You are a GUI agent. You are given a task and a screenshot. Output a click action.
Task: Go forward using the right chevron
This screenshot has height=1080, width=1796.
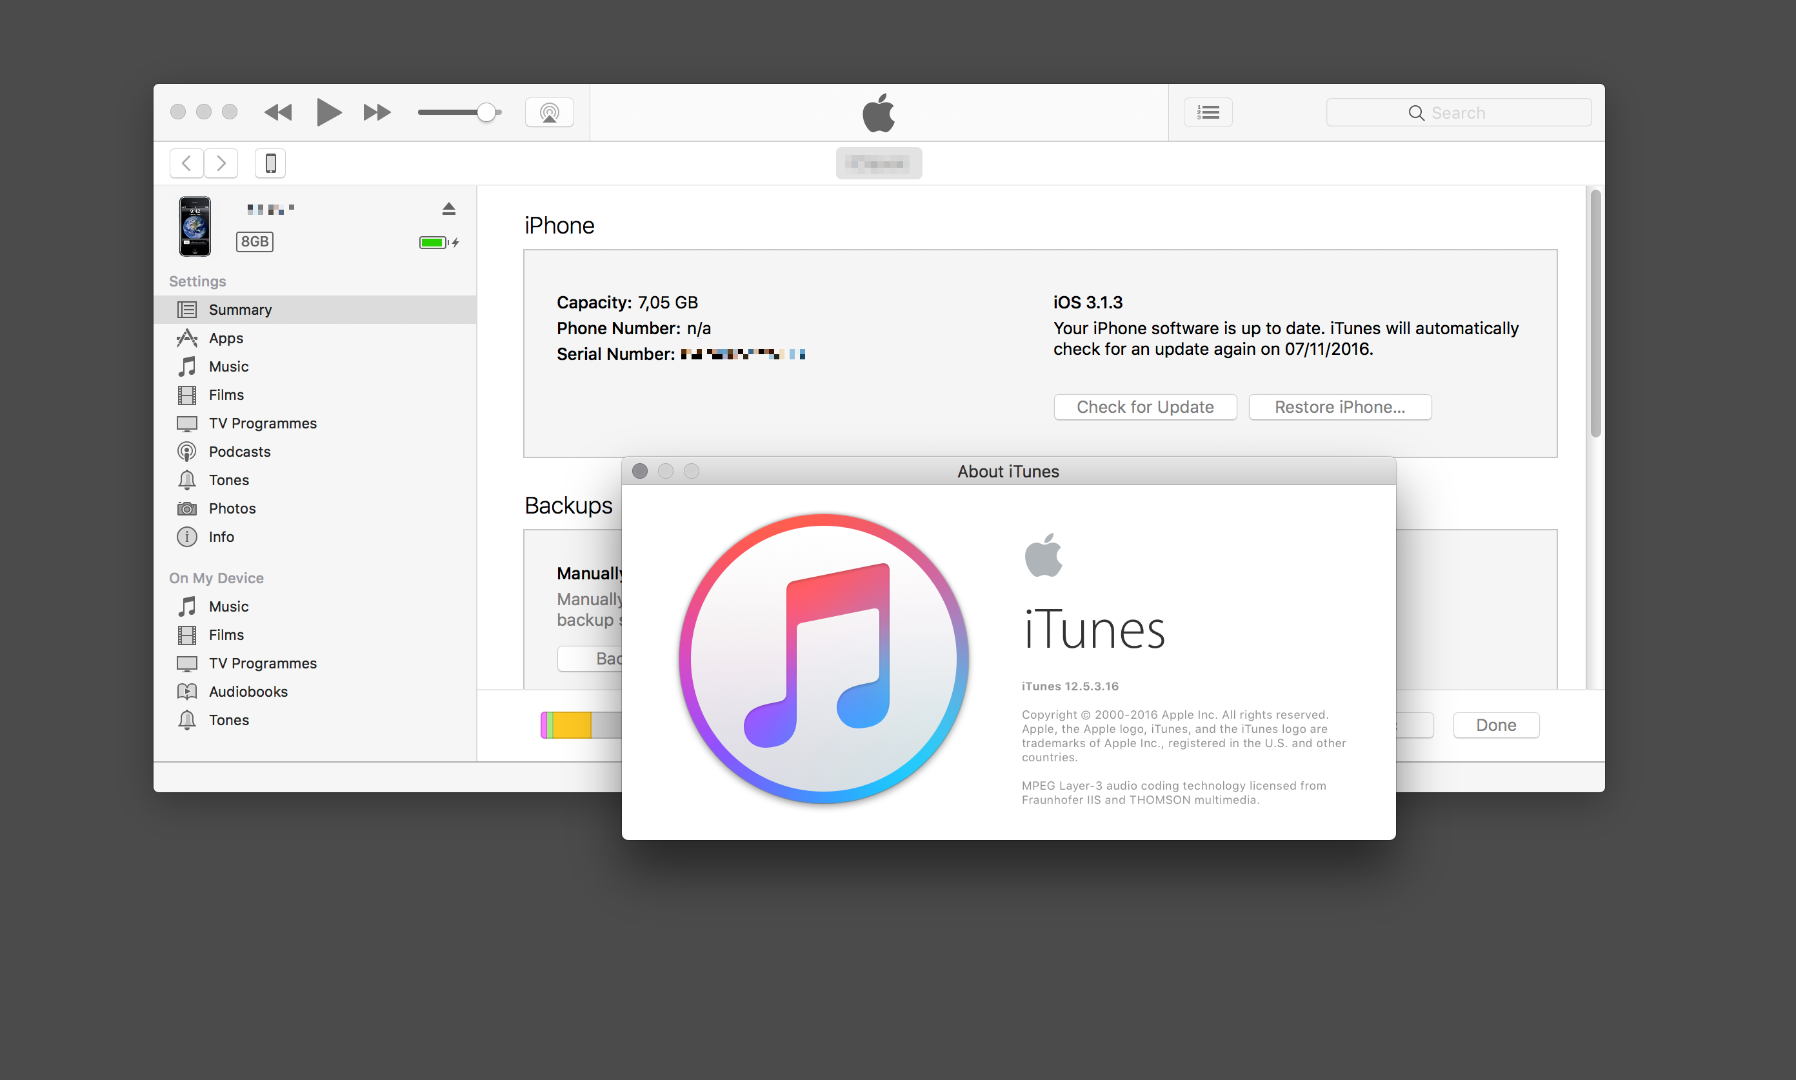pos(221,163)
